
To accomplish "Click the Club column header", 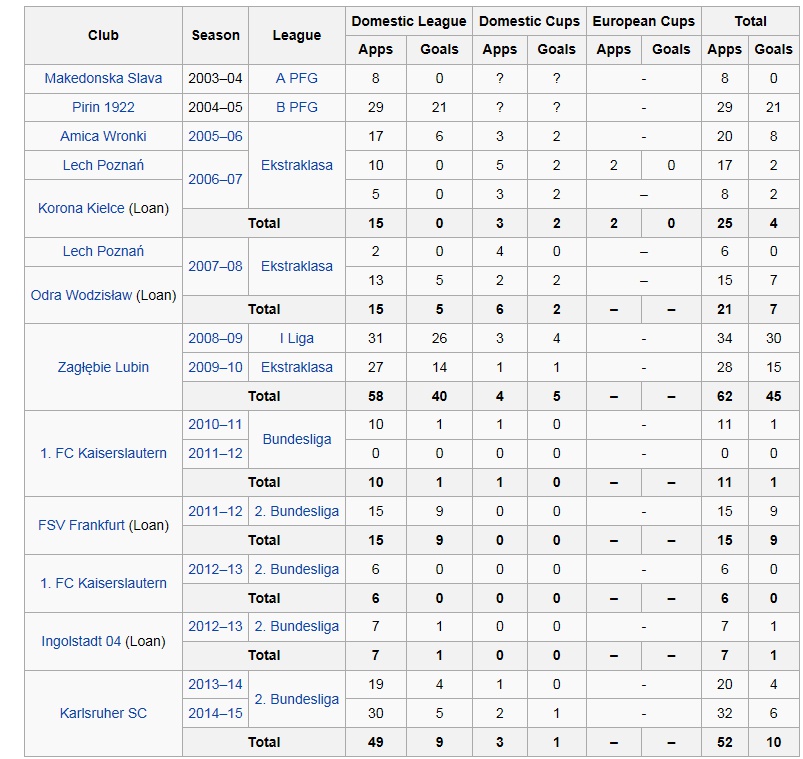I will [x=103, y=35].
